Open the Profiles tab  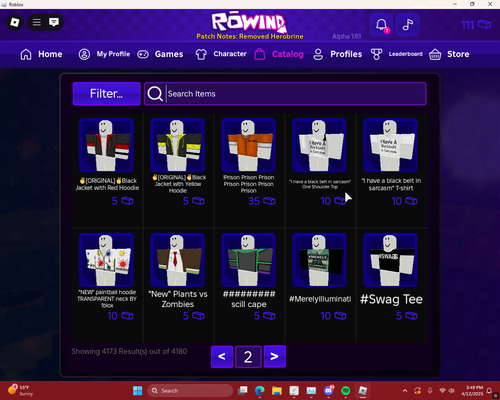pyautogui.click(x=346, y=54)
